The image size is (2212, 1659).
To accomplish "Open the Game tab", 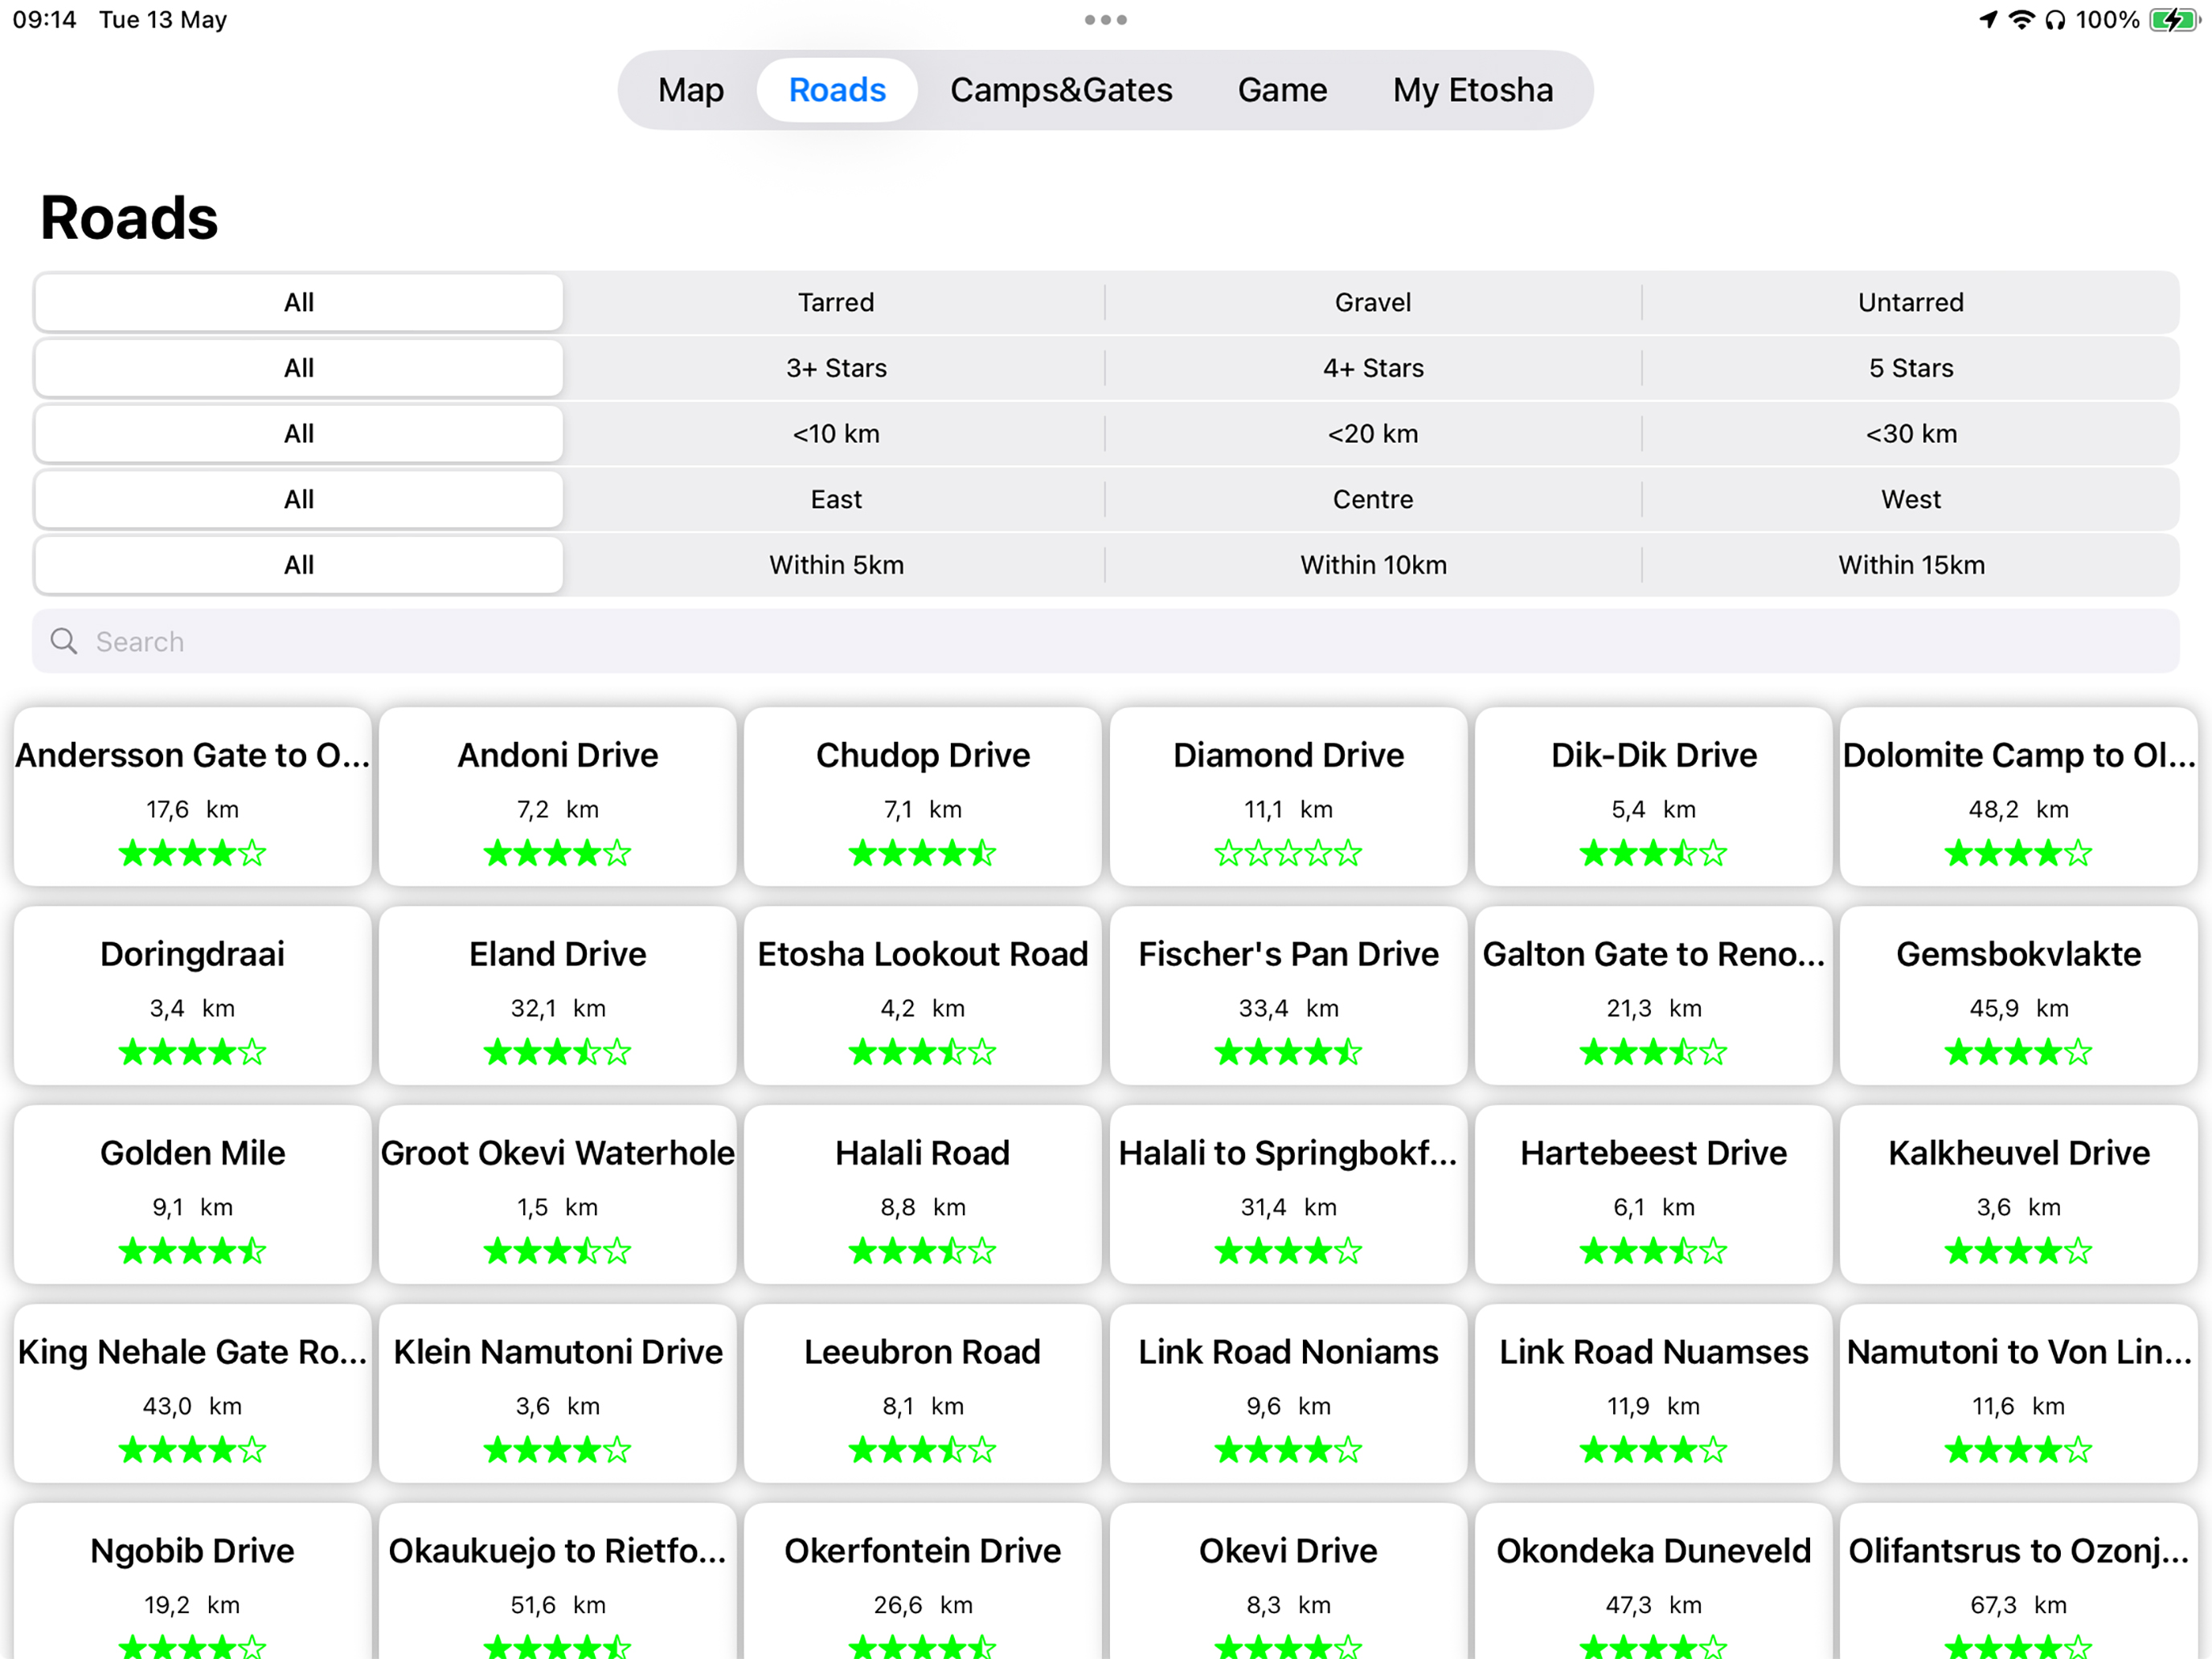I will (x=1282, y=90).
